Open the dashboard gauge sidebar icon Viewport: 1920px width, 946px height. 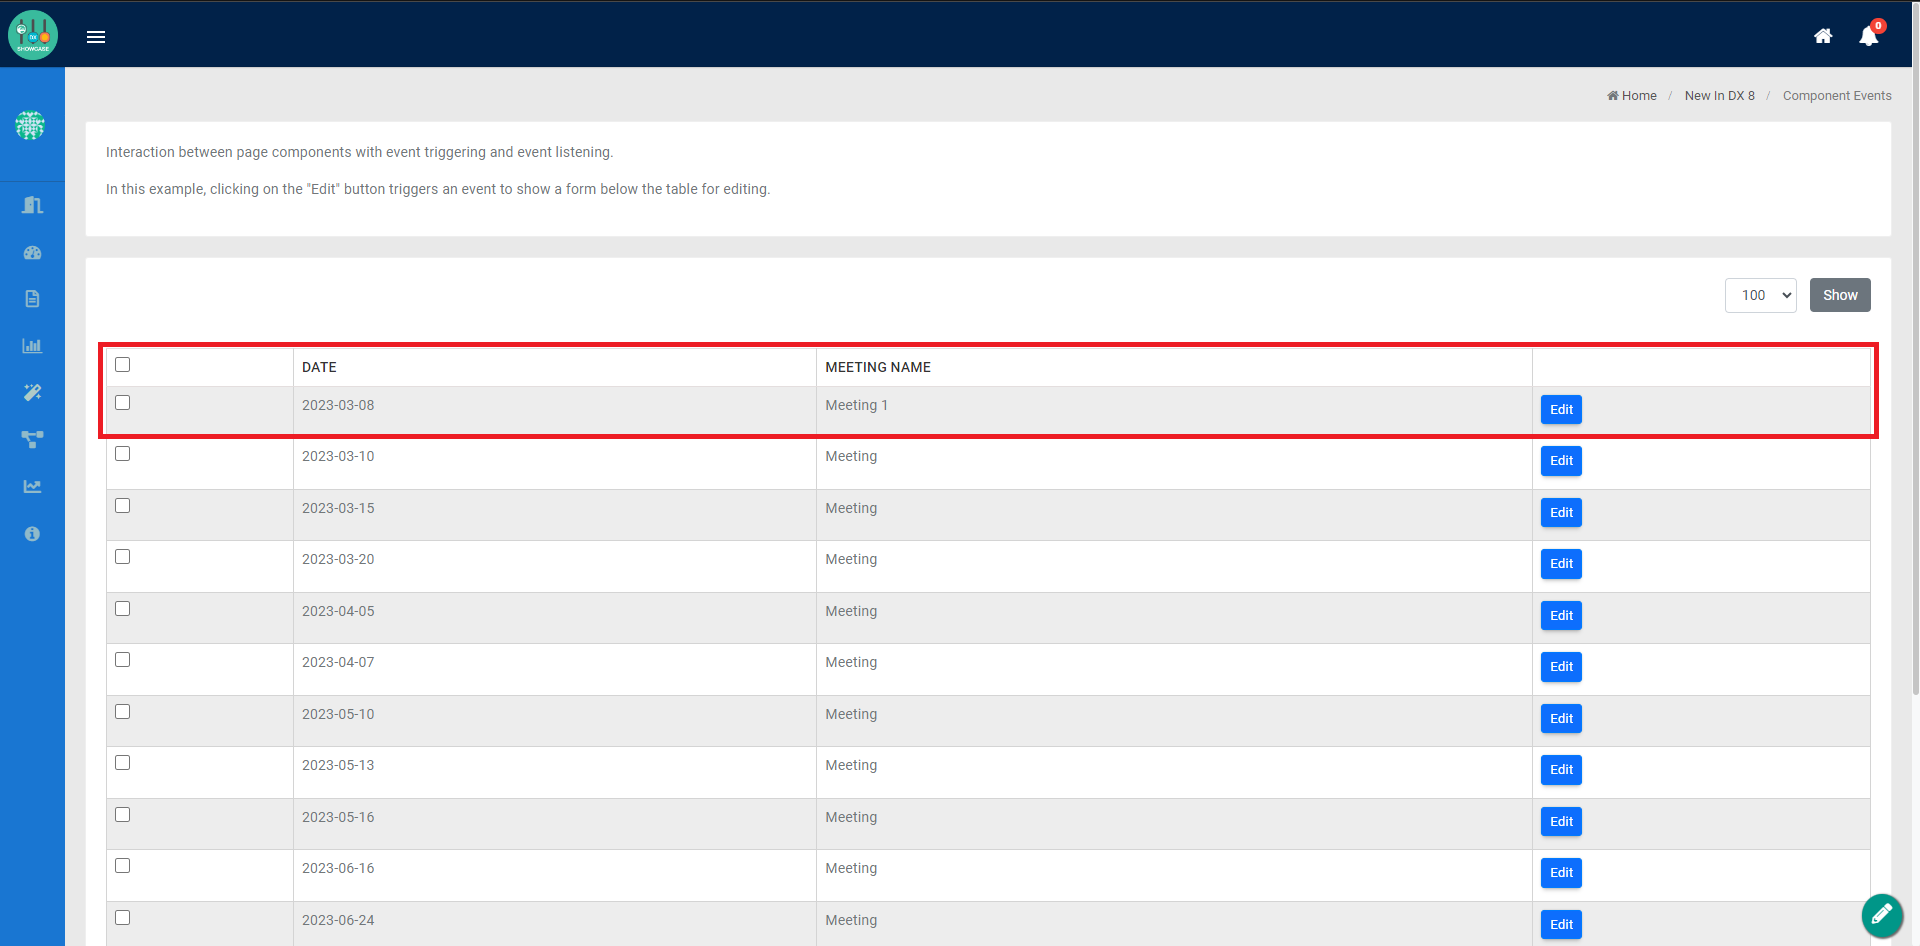pos(32,253)
